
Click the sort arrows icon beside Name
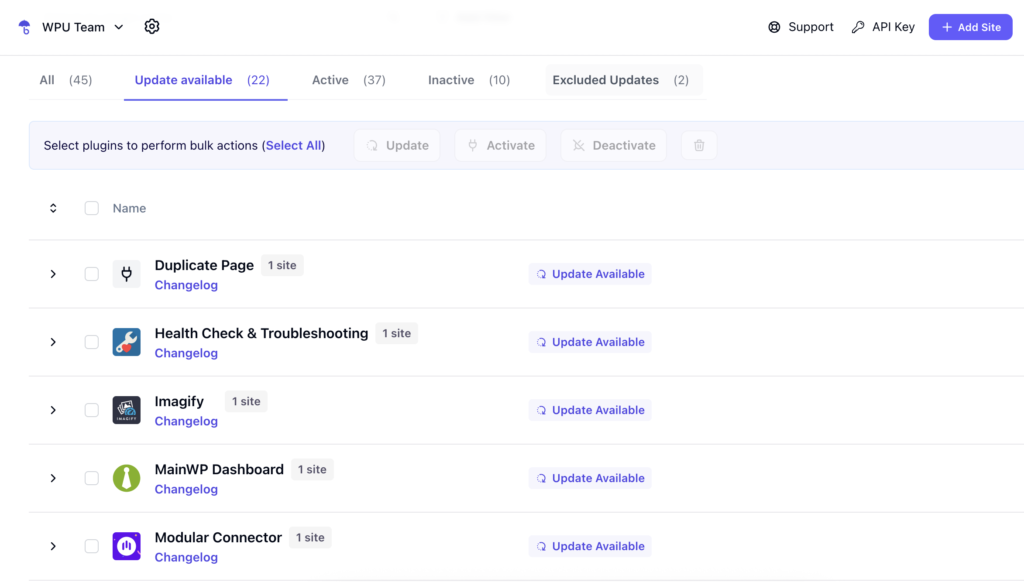[53, 208]
